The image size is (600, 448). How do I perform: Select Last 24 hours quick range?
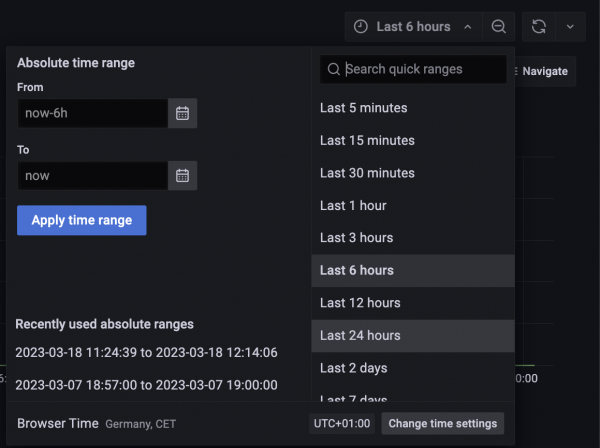point(360,336)
